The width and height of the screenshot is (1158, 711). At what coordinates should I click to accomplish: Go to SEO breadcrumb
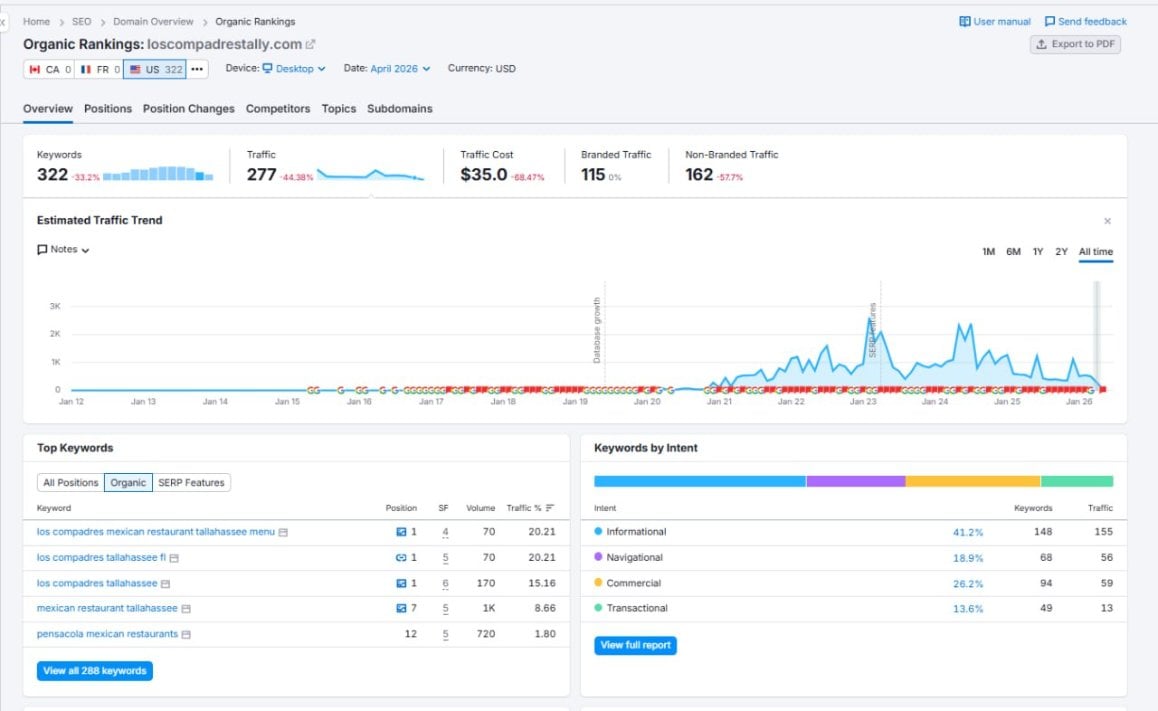point(81,21)
